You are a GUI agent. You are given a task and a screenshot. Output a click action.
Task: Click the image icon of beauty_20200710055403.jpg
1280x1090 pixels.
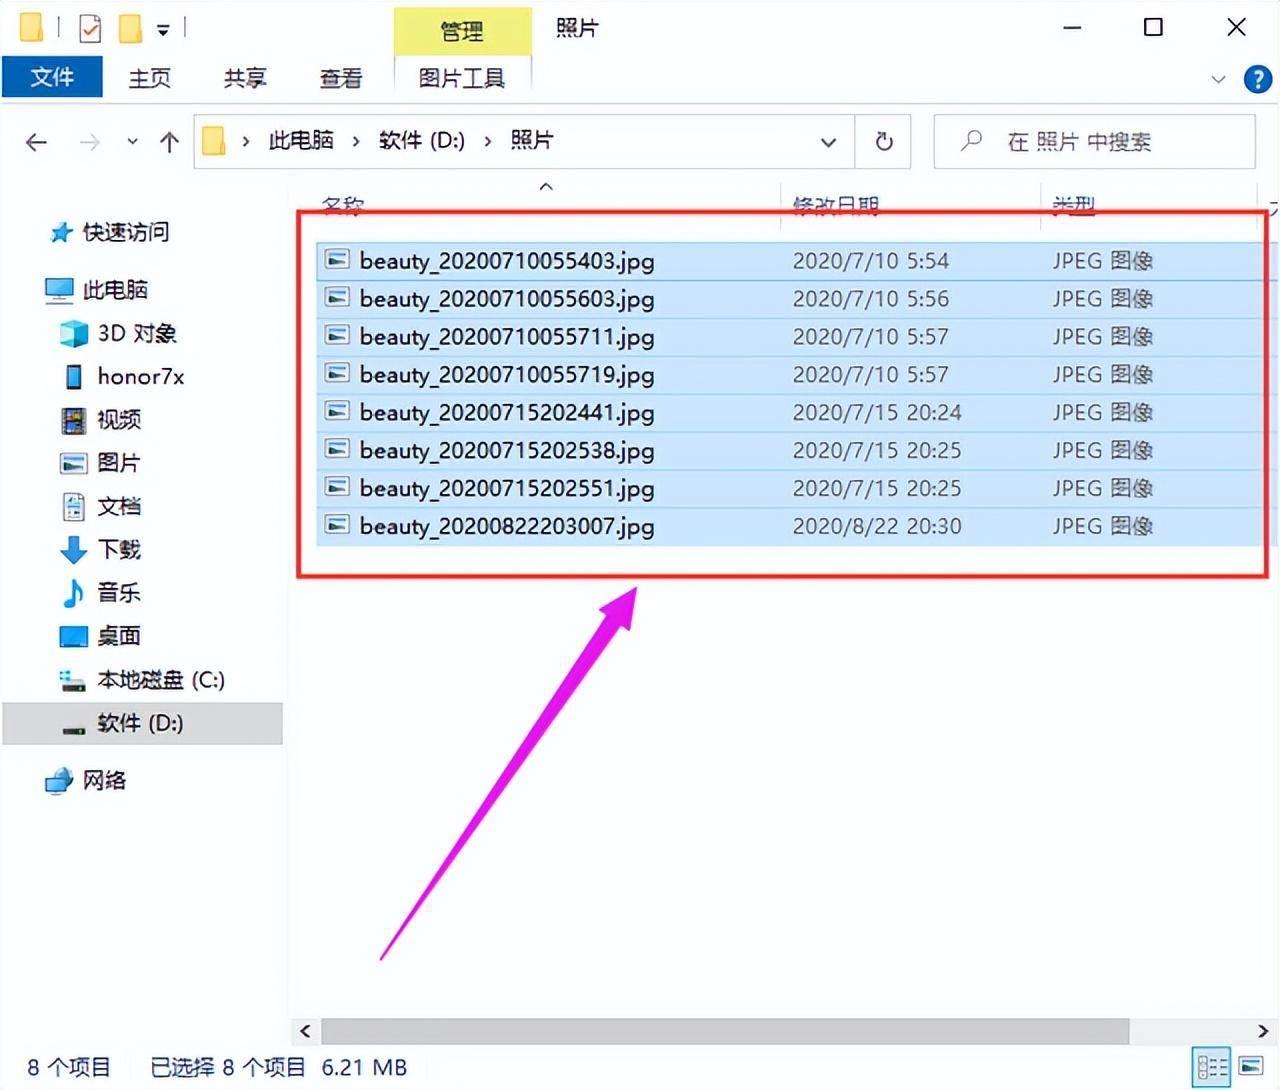coord(338,260)
